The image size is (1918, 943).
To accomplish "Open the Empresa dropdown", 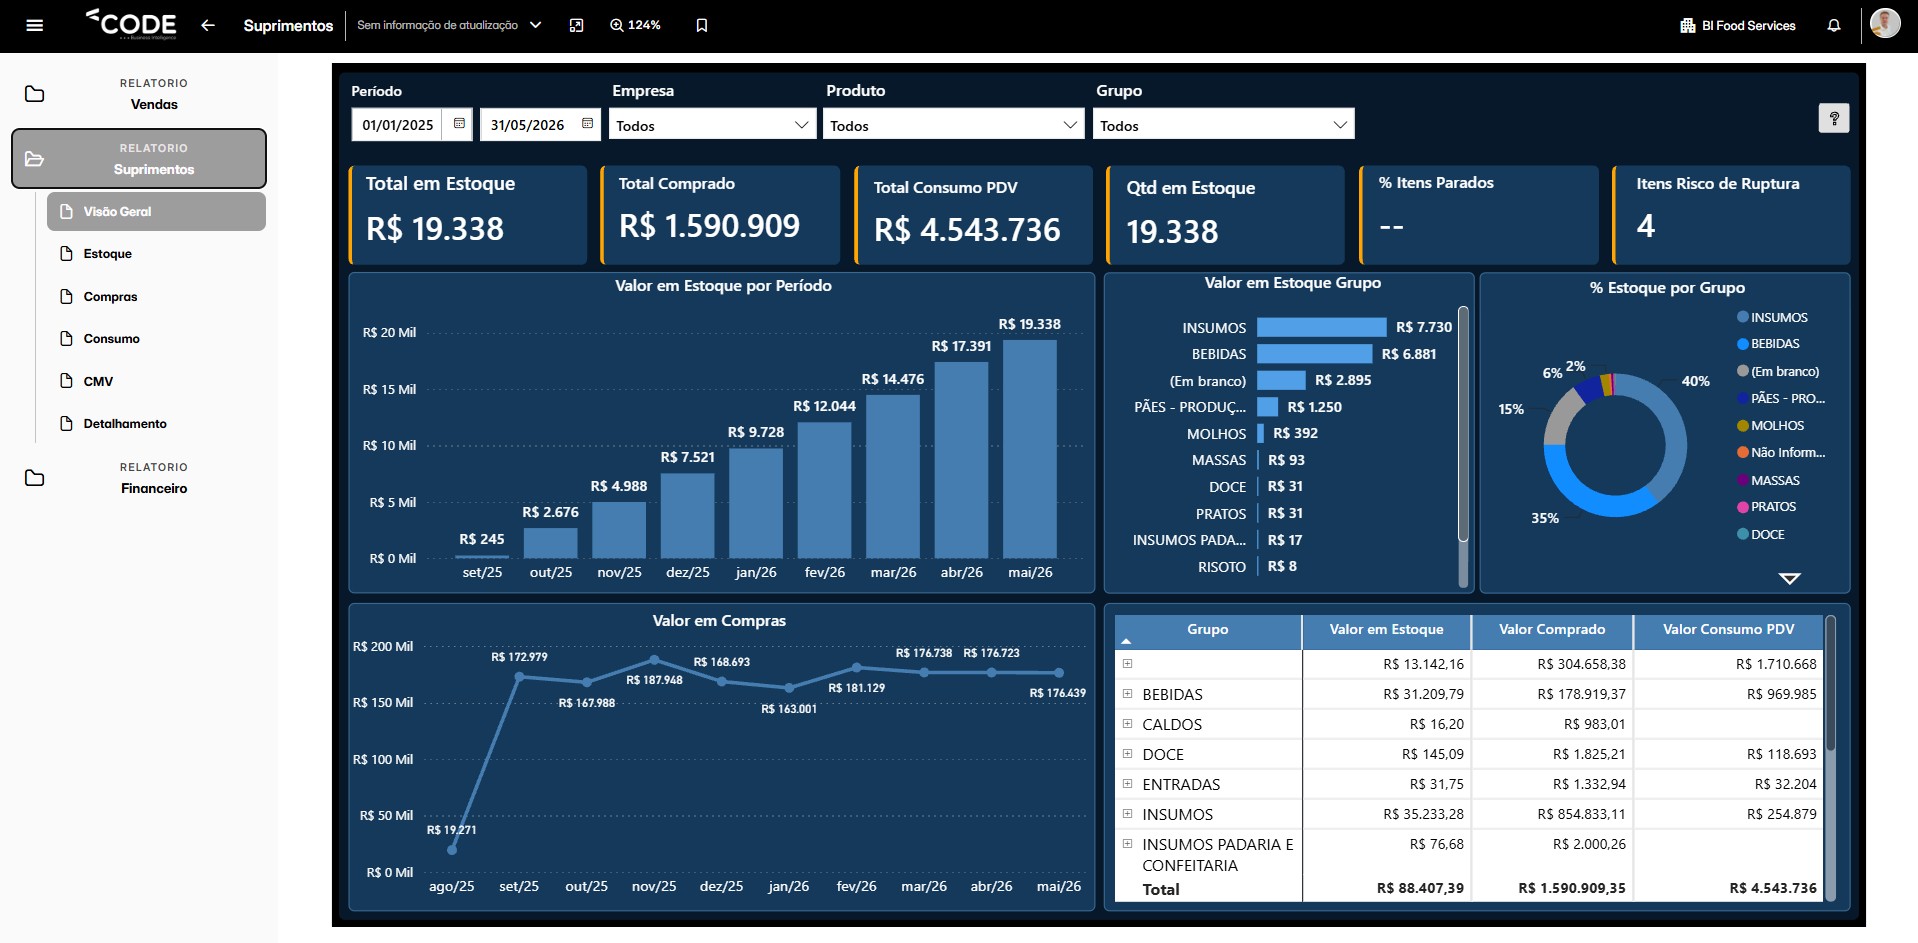I will pyautogui.click(x=712, y=125).
